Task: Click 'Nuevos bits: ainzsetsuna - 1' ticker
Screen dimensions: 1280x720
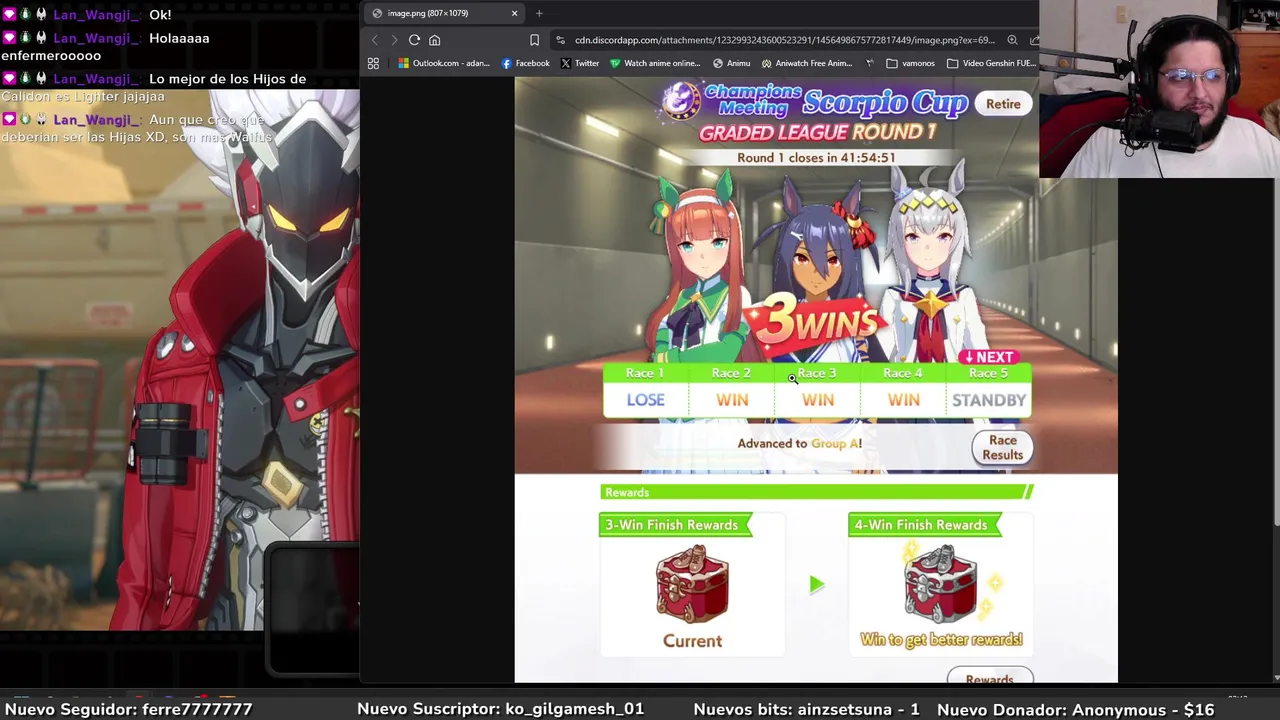Action: pos(806,709)
